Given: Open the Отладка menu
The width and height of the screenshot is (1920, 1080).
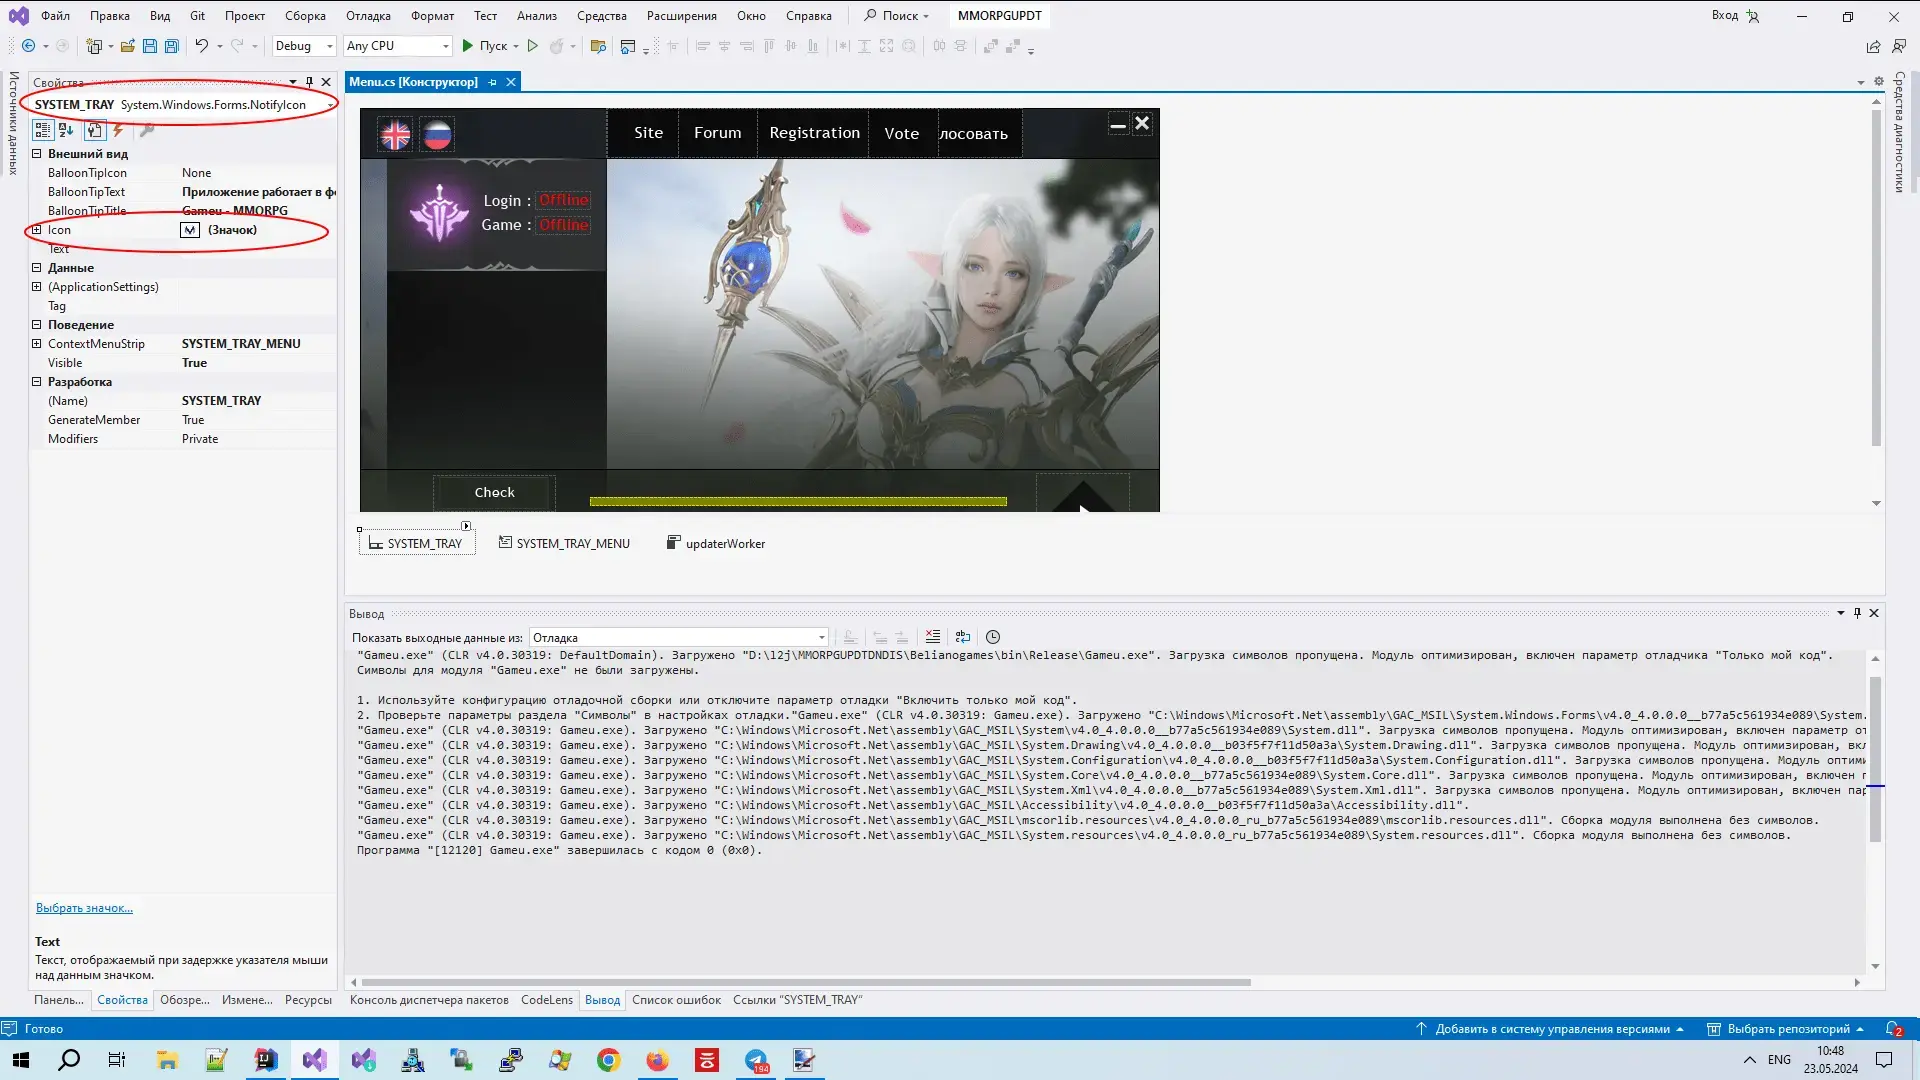Looking at the screenshot, I should [368, 16].
